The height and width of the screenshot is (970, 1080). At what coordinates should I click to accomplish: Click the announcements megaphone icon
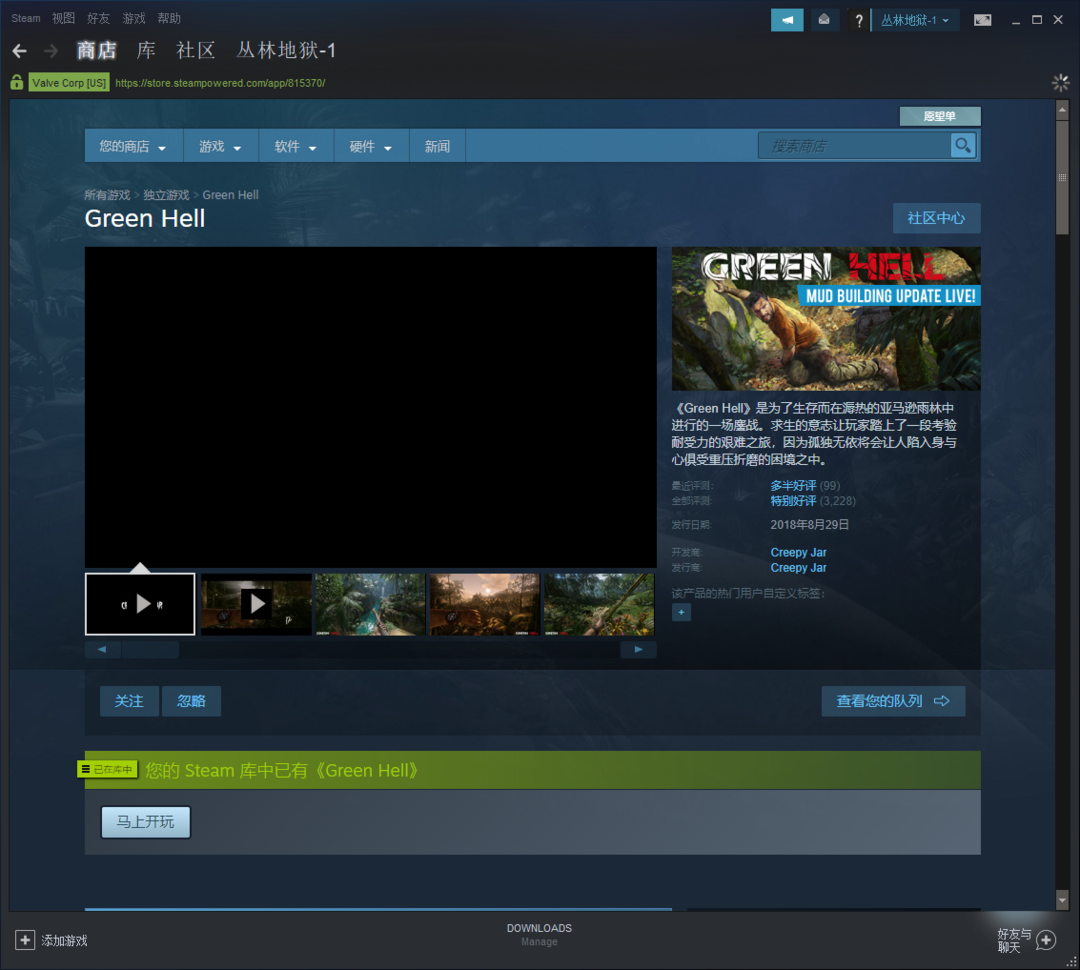coord(787,20)
